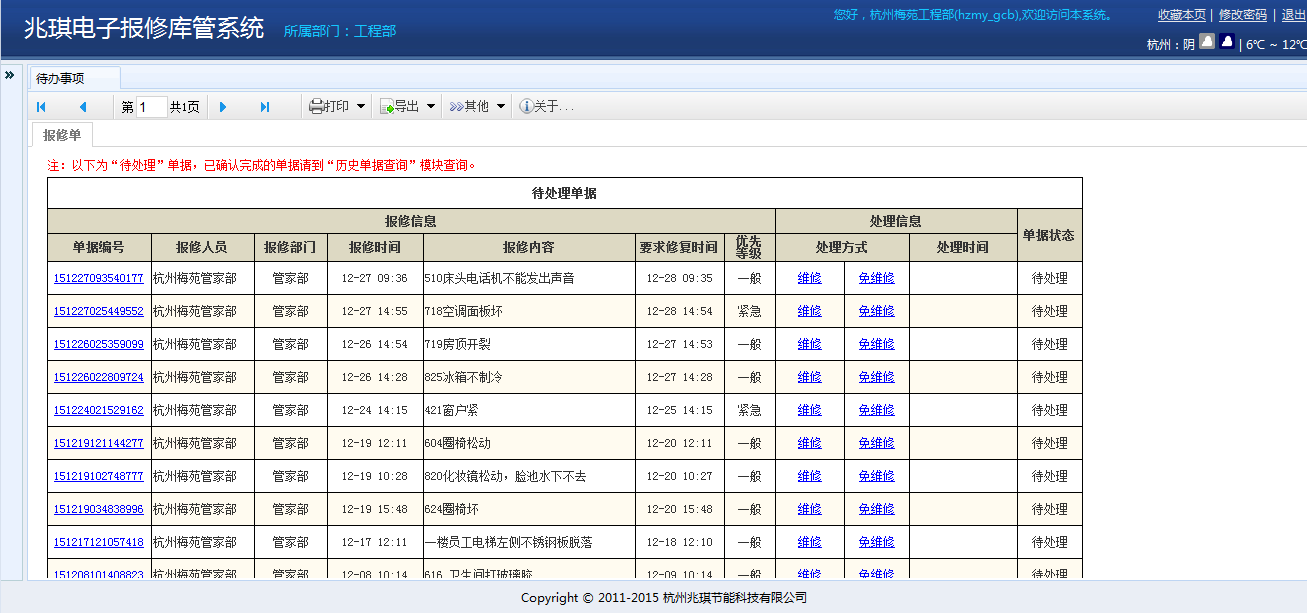Click 维修 for 624圈椅坏 row
Viewport: 1307px width, 613px height.
pos(810,510)
